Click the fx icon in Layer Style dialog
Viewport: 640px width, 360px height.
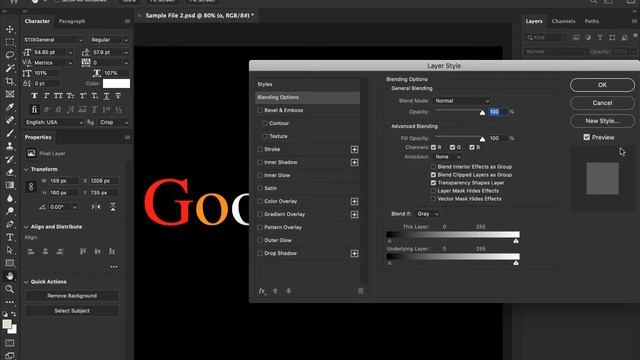(262, 291)
